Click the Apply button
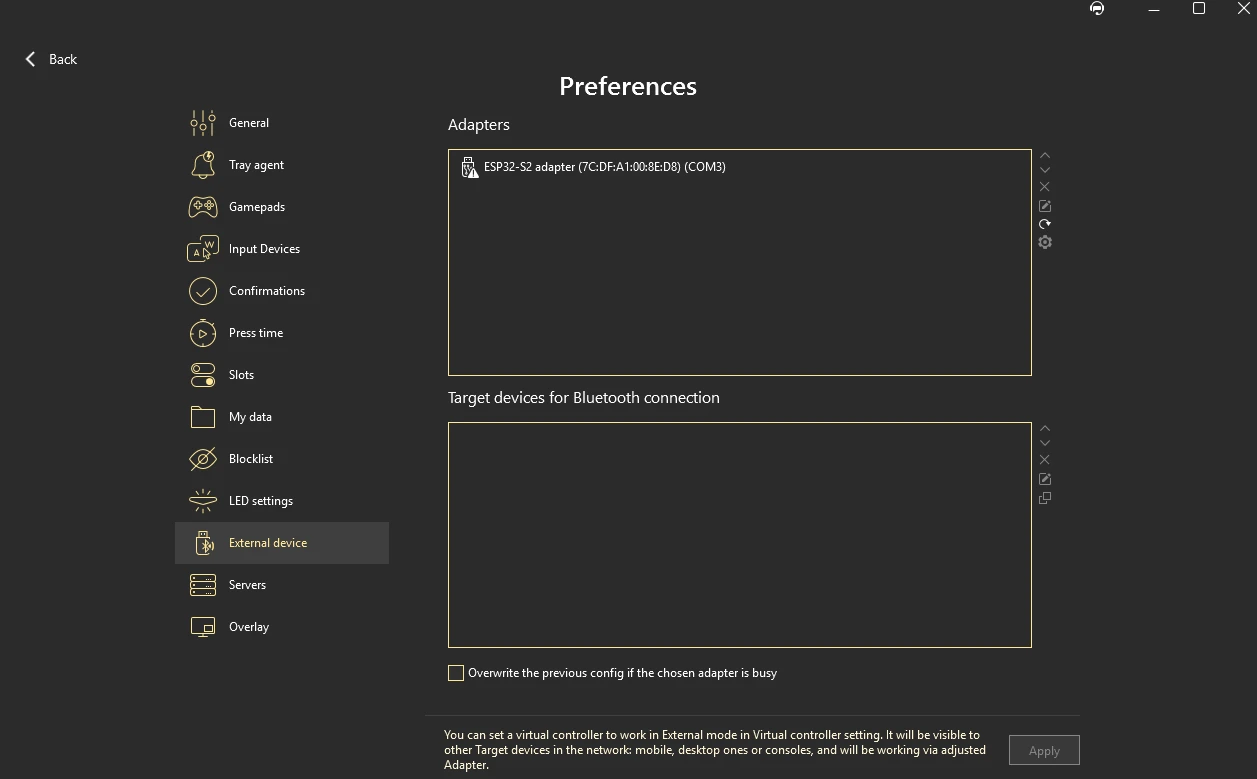1257x779 pixels. point(1044,750)
